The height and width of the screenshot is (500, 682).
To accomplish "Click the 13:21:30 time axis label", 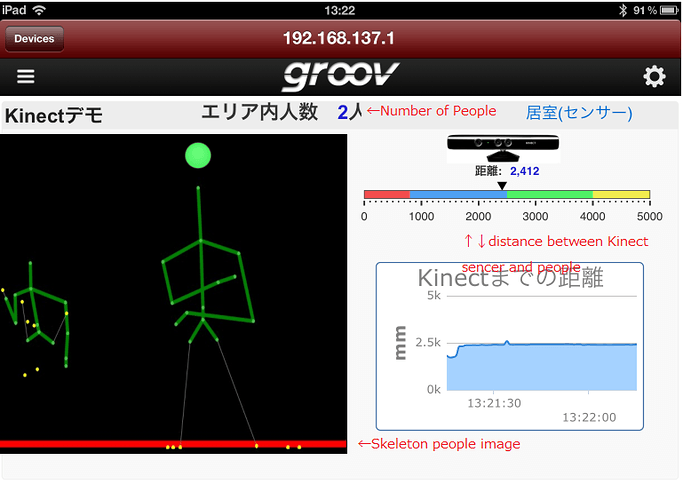I will pyautogui.click(x=494, y=403).
